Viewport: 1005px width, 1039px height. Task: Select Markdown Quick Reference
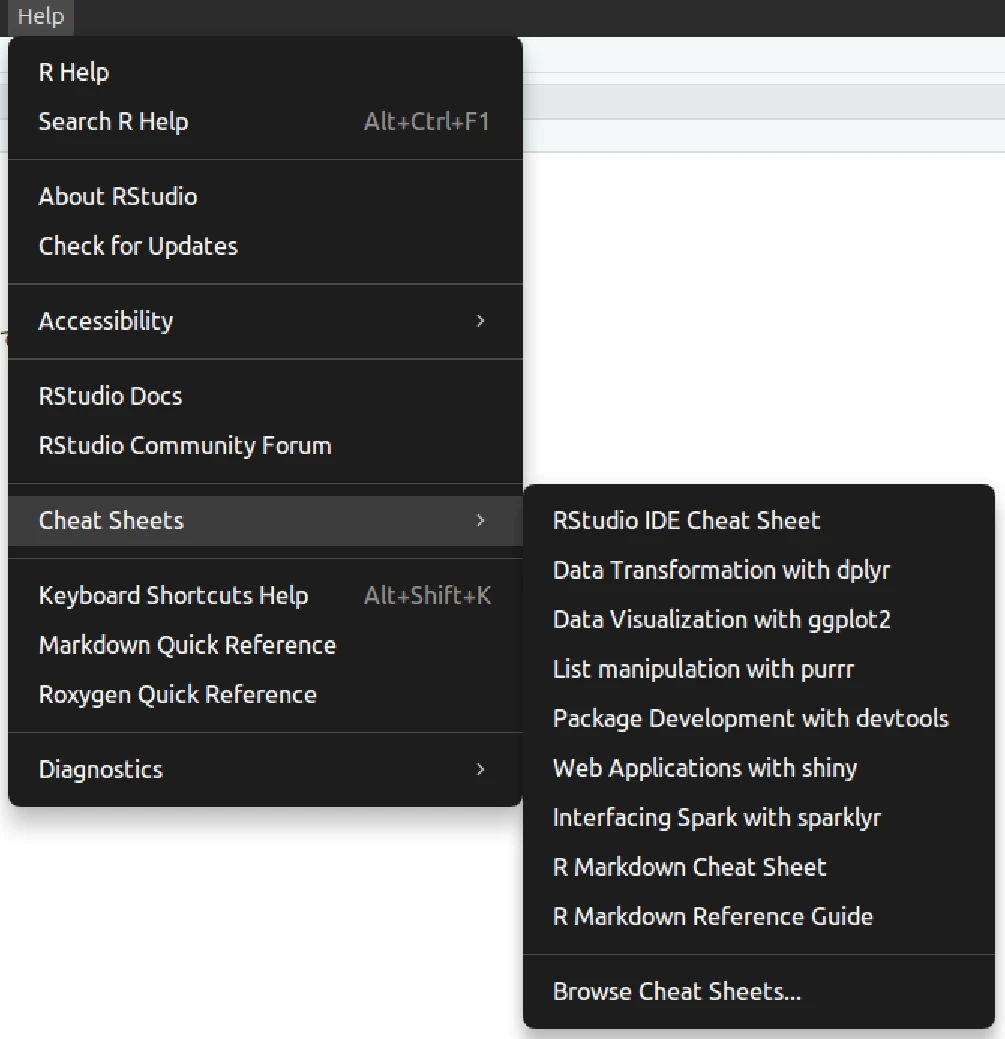[x=265, y=645]
